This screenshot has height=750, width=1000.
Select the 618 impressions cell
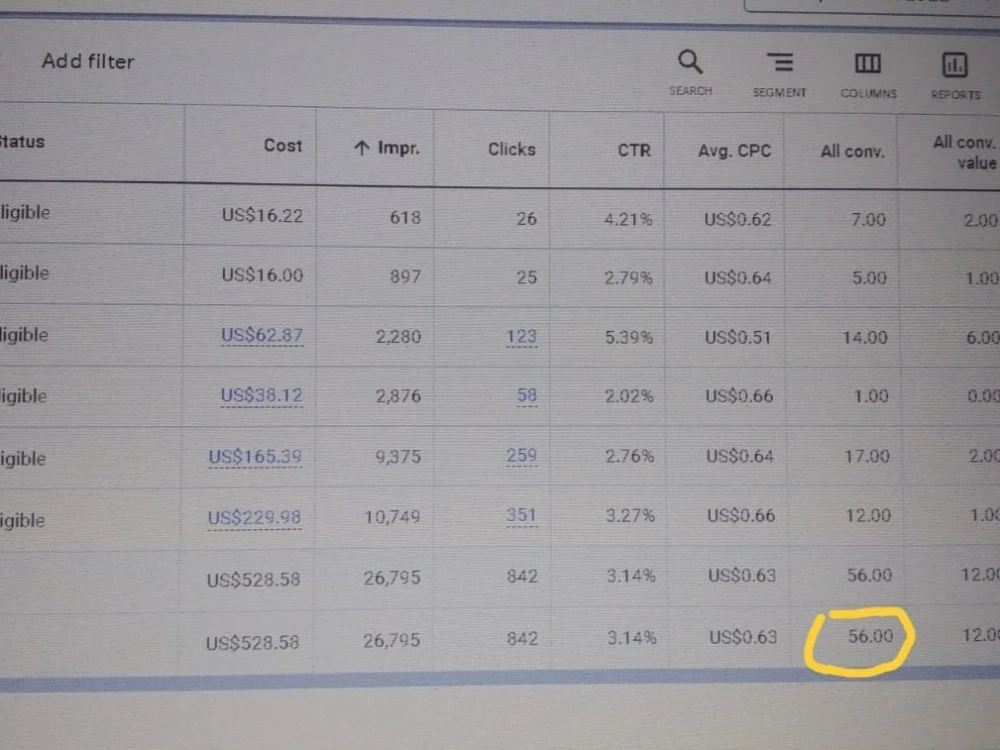tap(405, 217)
